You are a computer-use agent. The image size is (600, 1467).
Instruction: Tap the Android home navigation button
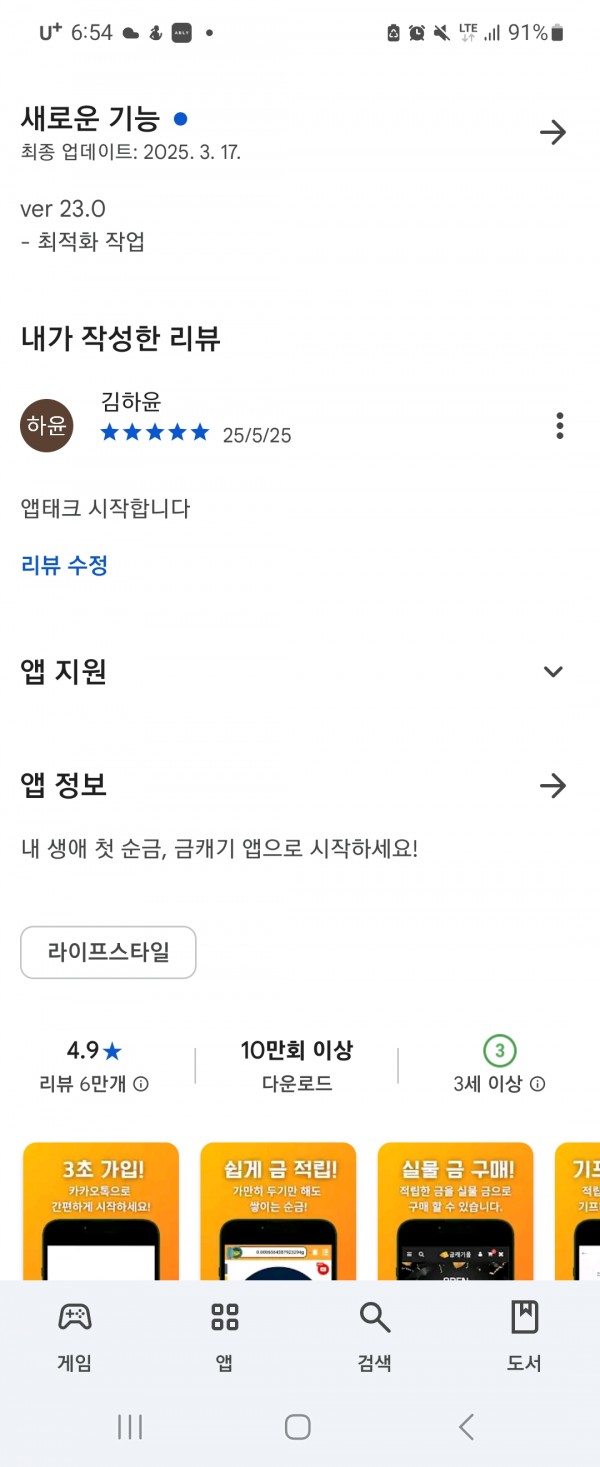(298, 1427)
